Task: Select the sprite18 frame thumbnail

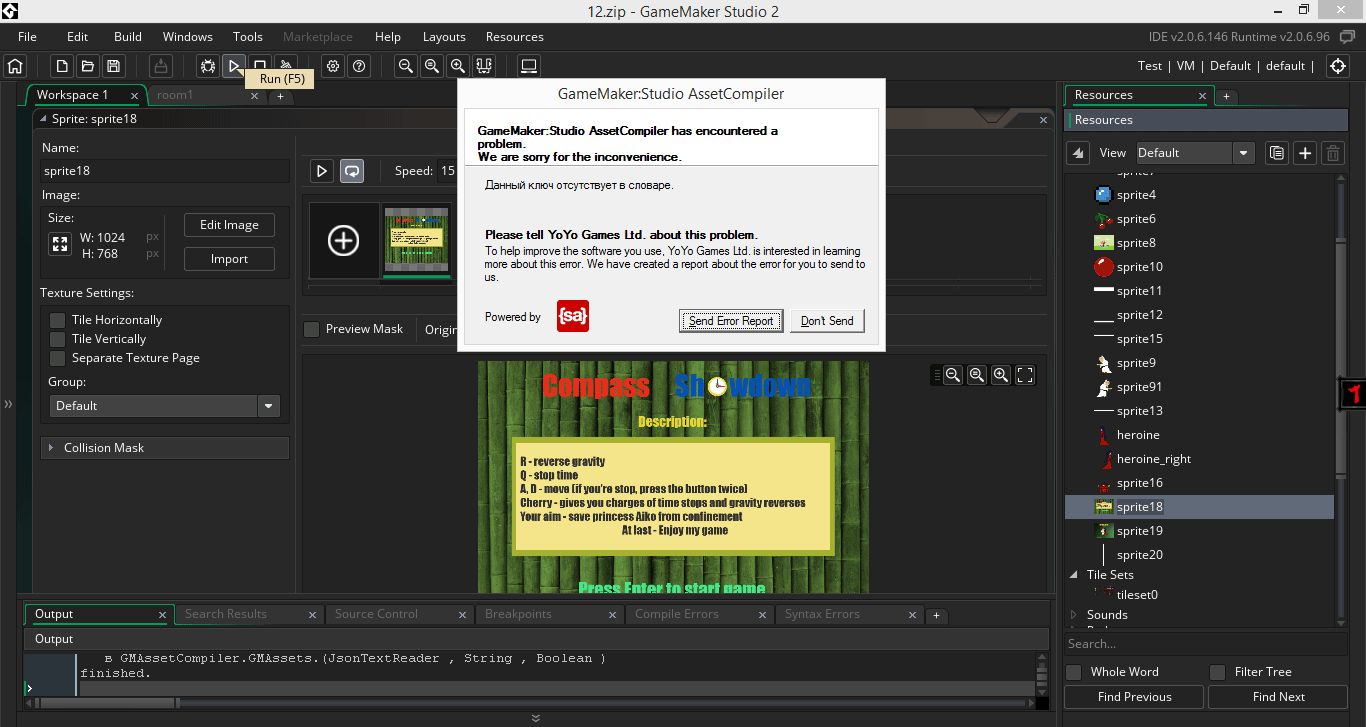Action: (417, 241)
